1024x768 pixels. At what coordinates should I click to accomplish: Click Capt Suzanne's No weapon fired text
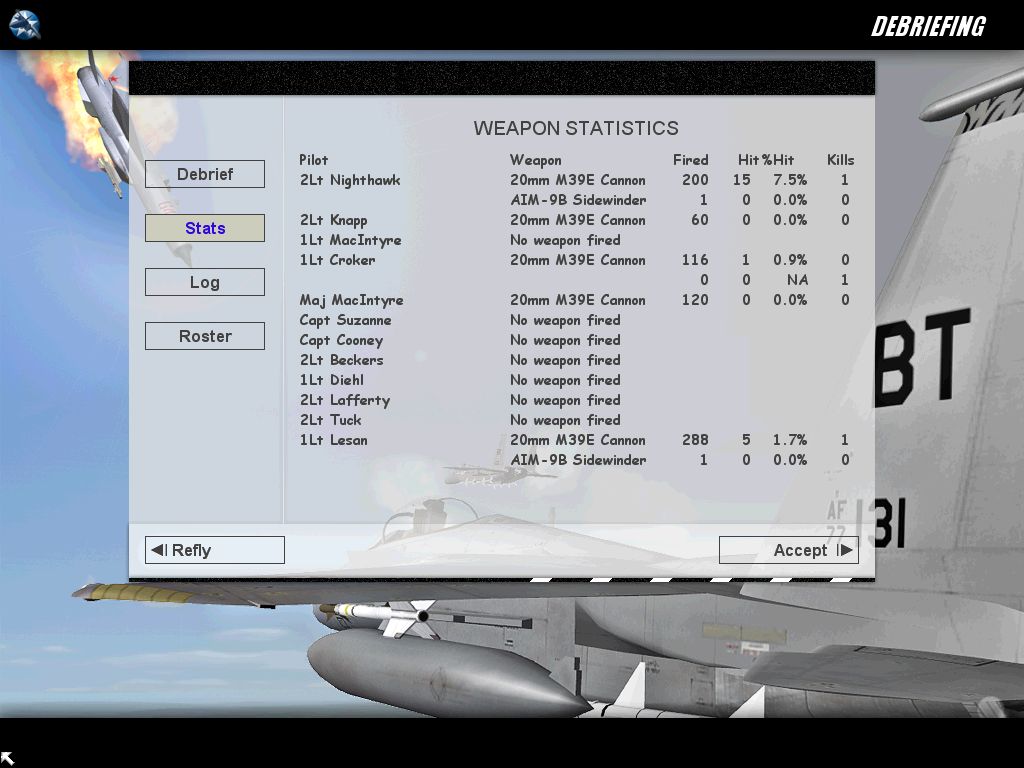[x=566, y=320]
